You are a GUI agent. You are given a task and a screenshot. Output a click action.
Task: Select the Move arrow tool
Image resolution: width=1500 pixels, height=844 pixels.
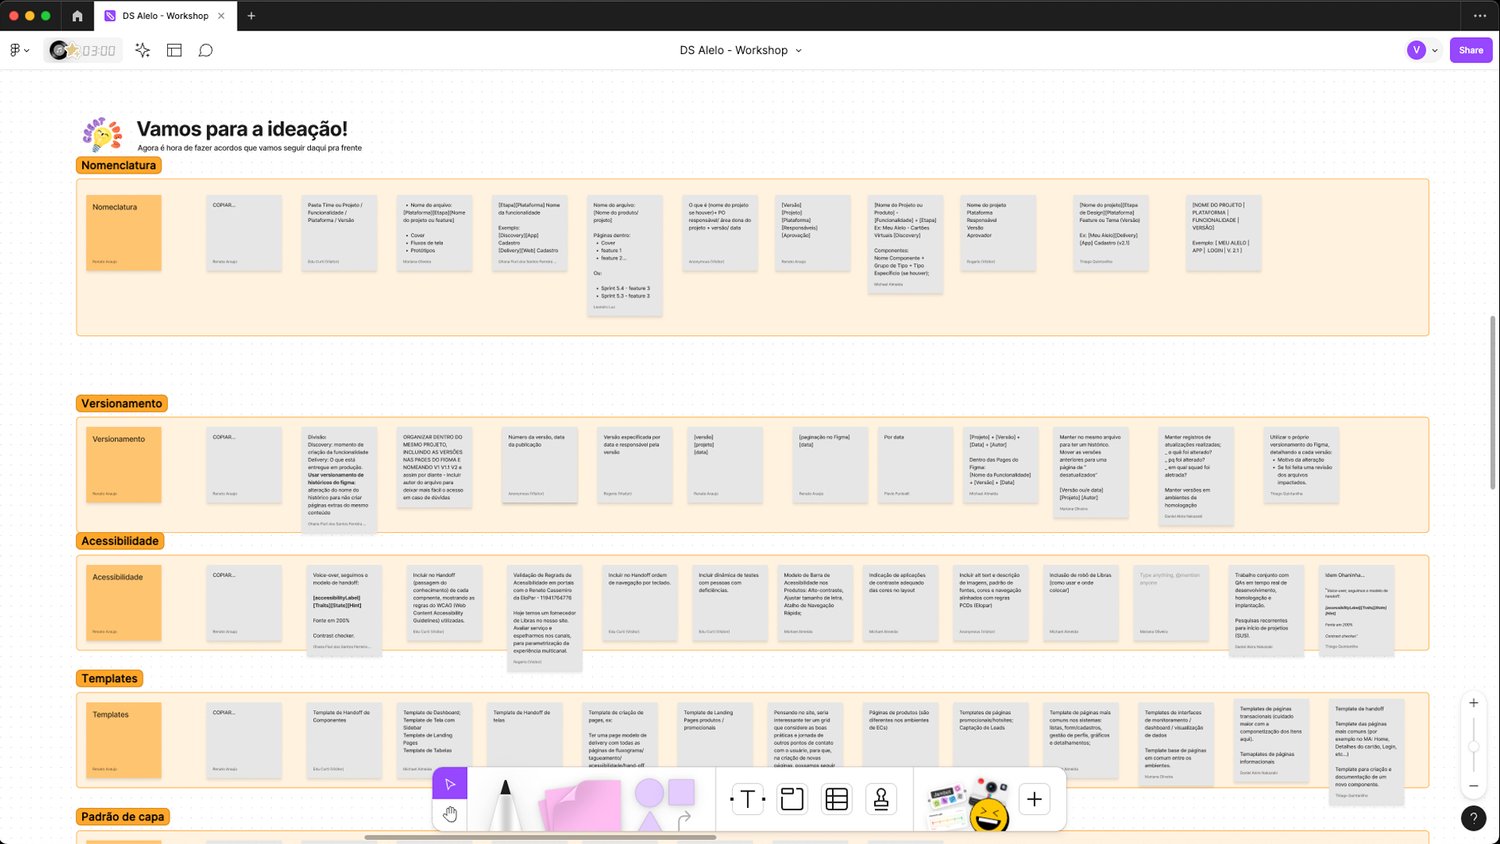click(x=450, y=784)
